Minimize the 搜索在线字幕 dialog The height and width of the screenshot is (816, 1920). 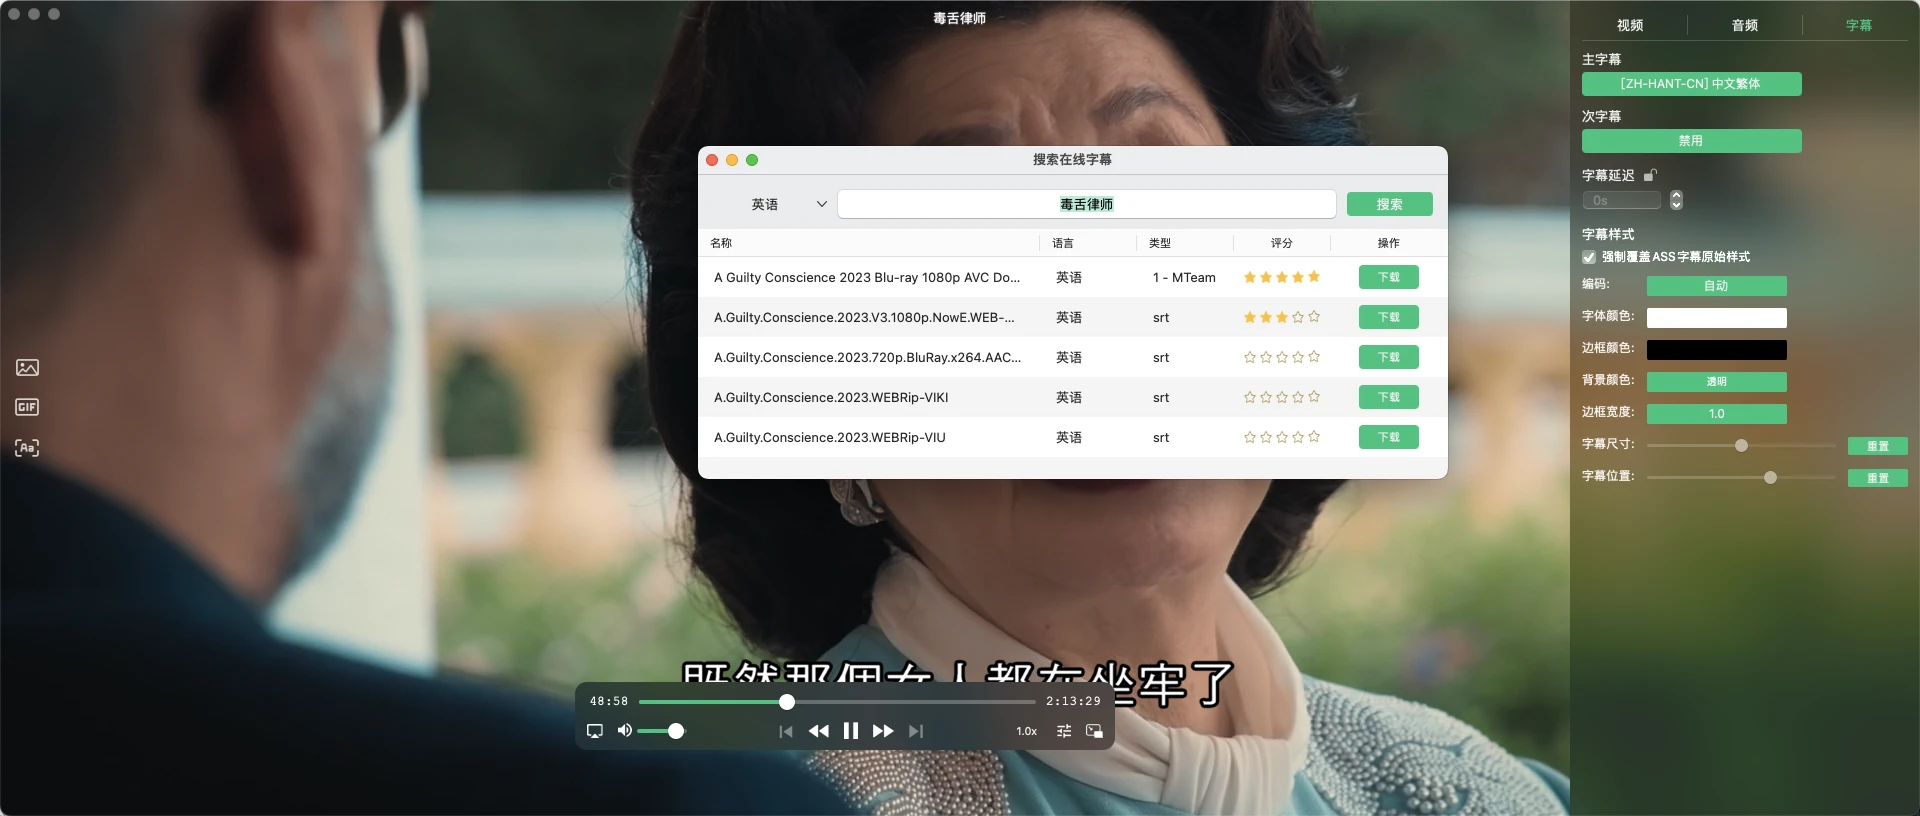tap(732, 160)
